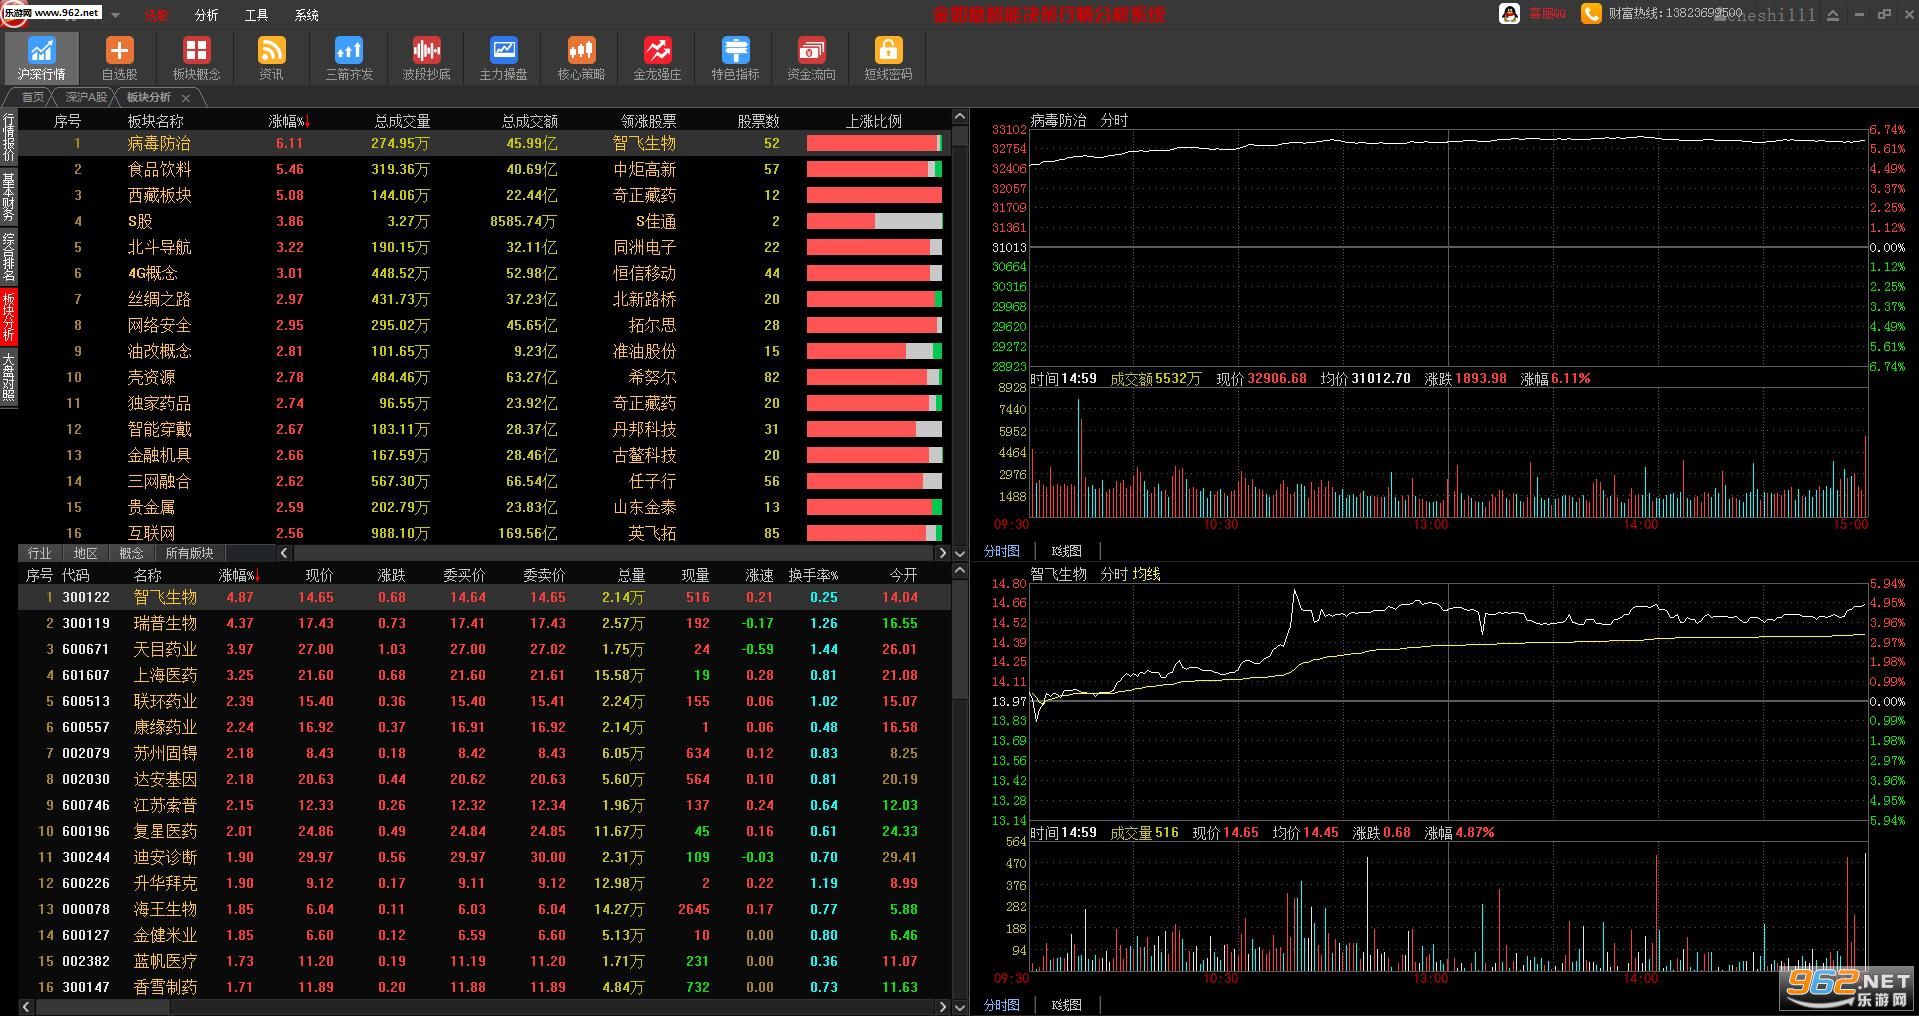Launch the 波段抄底 swing tool
The height and width of the screenshot is (1016, 1919).
426,57
